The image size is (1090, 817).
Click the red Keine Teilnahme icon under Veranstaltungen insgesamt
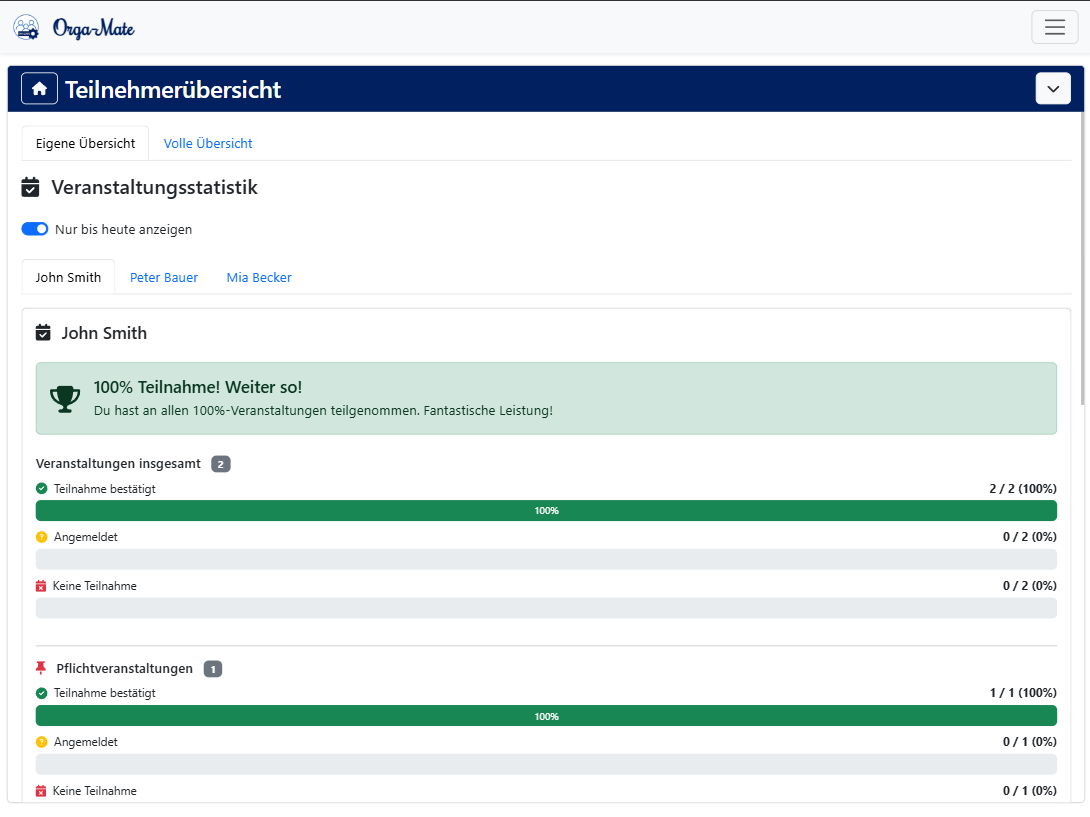tap(42, 586)
